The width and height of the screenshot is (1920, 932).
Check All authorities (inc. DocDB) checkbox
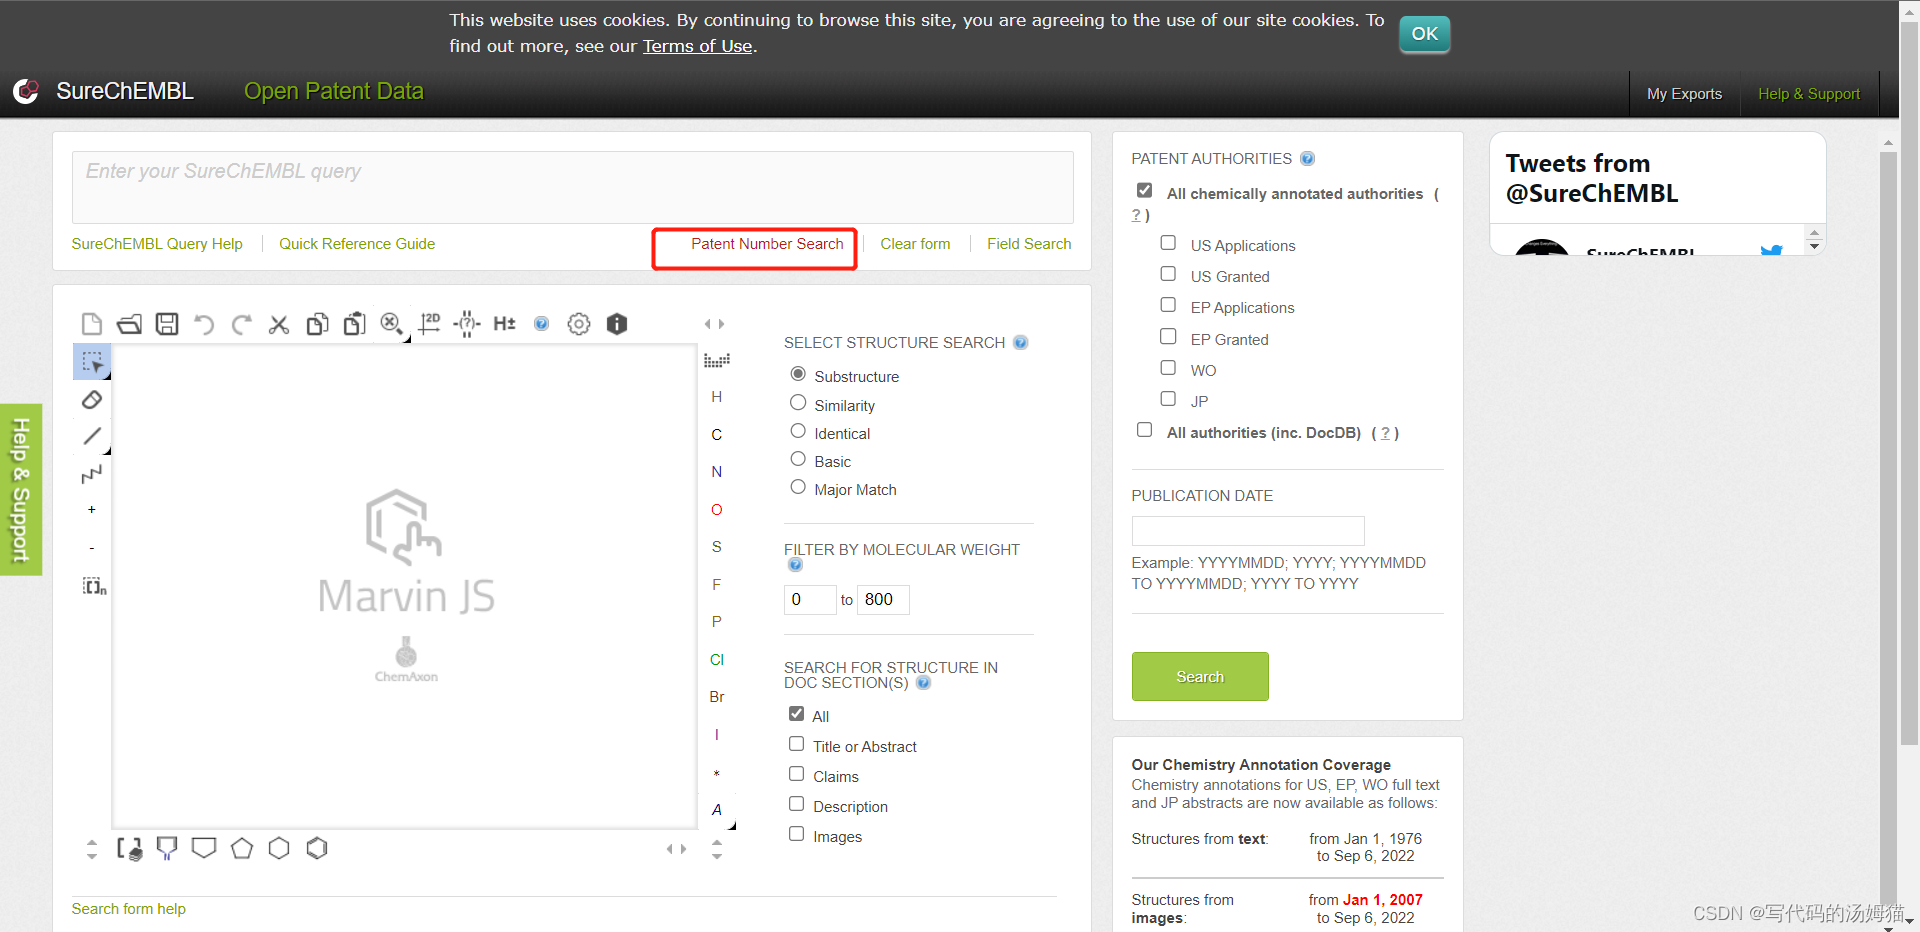pos(1144,430)
